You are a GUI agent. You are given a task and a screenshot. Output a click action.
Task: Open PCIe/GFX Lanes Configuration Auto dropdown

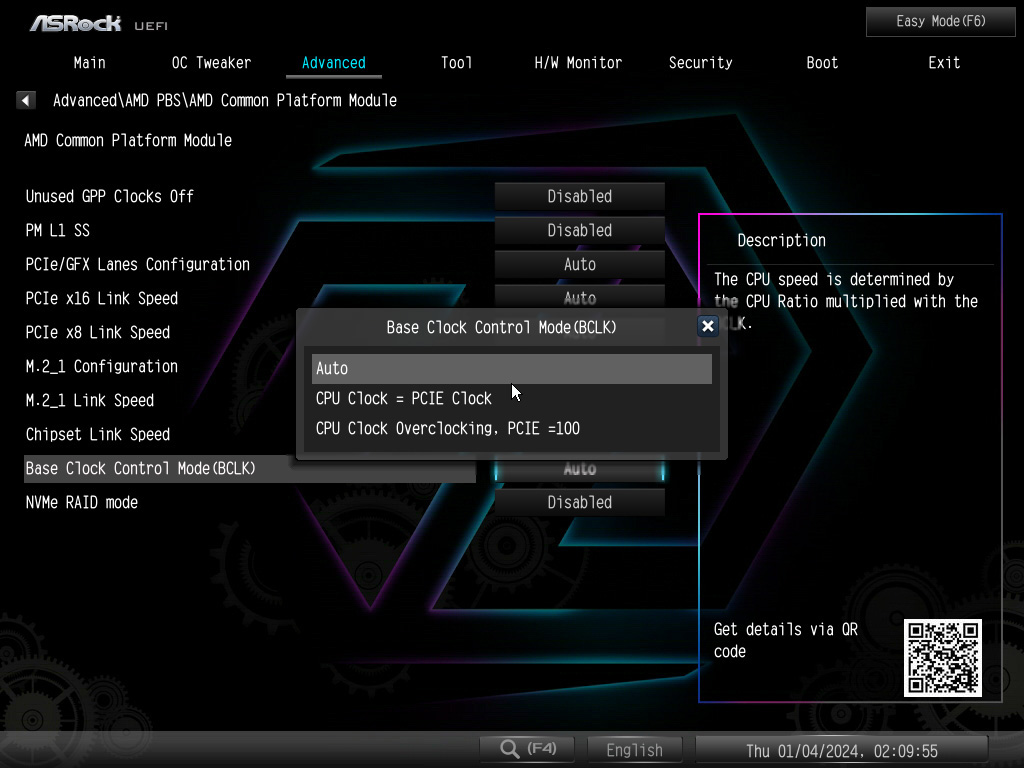[579, 264]
